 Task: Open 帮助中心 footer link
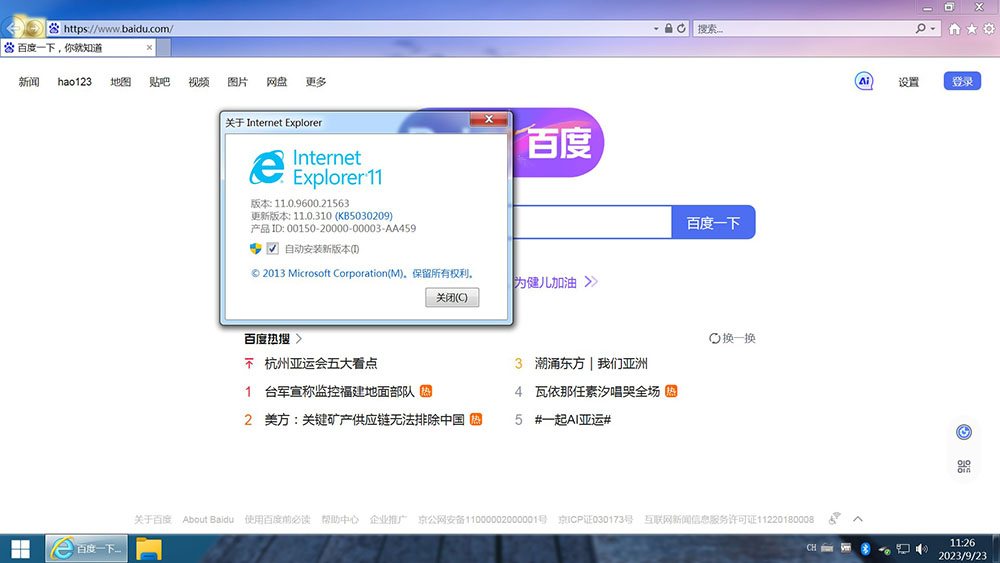pyautogui.click(x=340, y=520)
